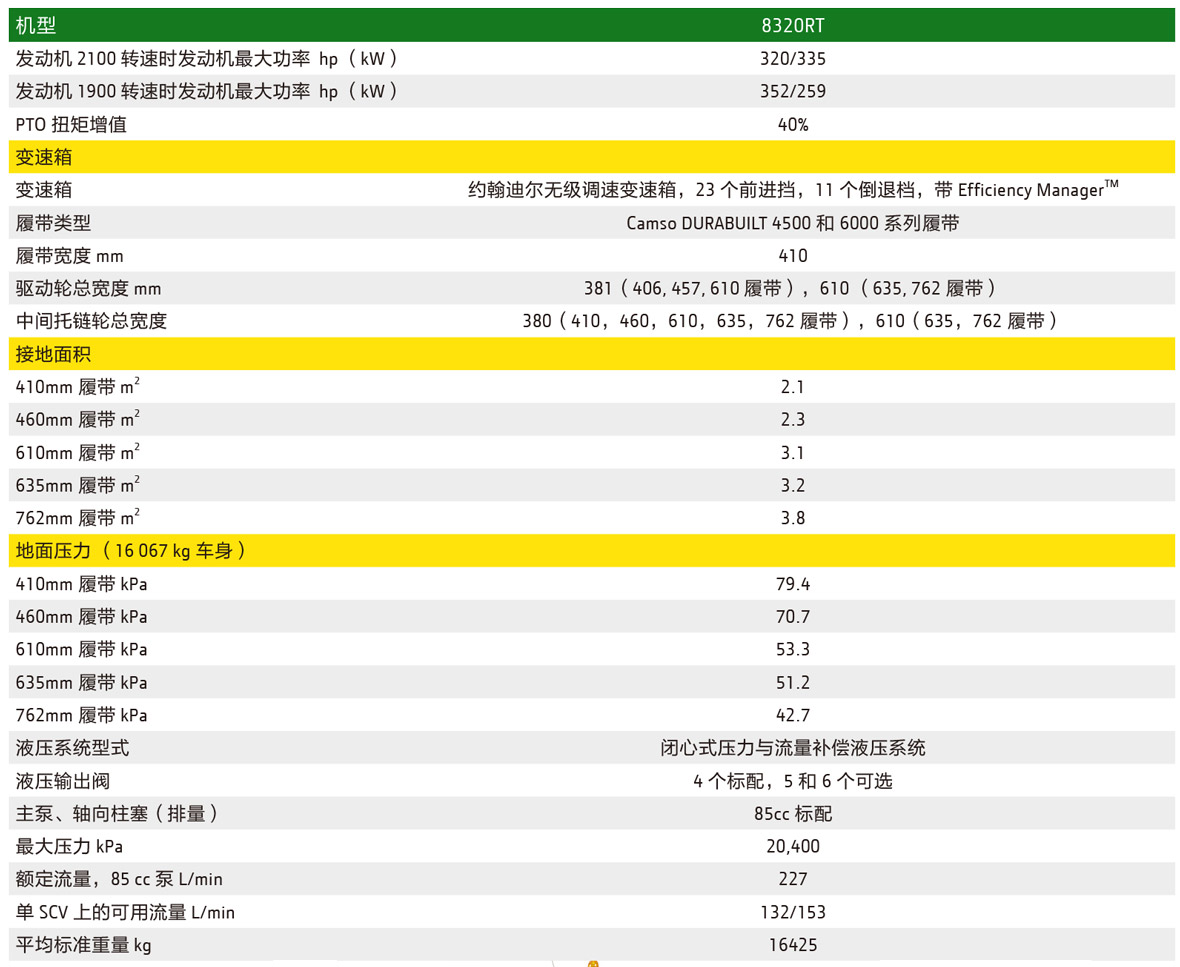This screenshot has height=967, width=1180.
Task: Click the ground area value 2.3
Action: coord(792,419)
